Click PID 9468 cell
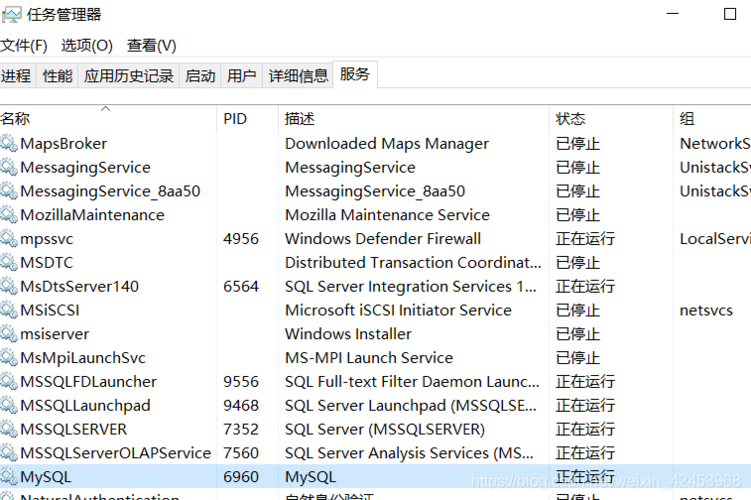 (x=241, y=406)
